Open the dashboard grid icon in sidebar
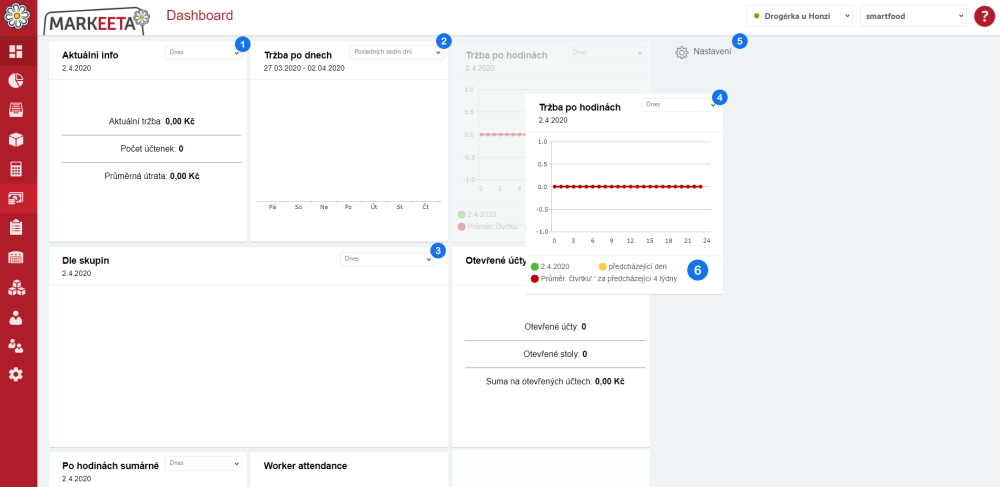This screenshot has height=487, width=1000. pyautogui.click(x=16, y=52)
